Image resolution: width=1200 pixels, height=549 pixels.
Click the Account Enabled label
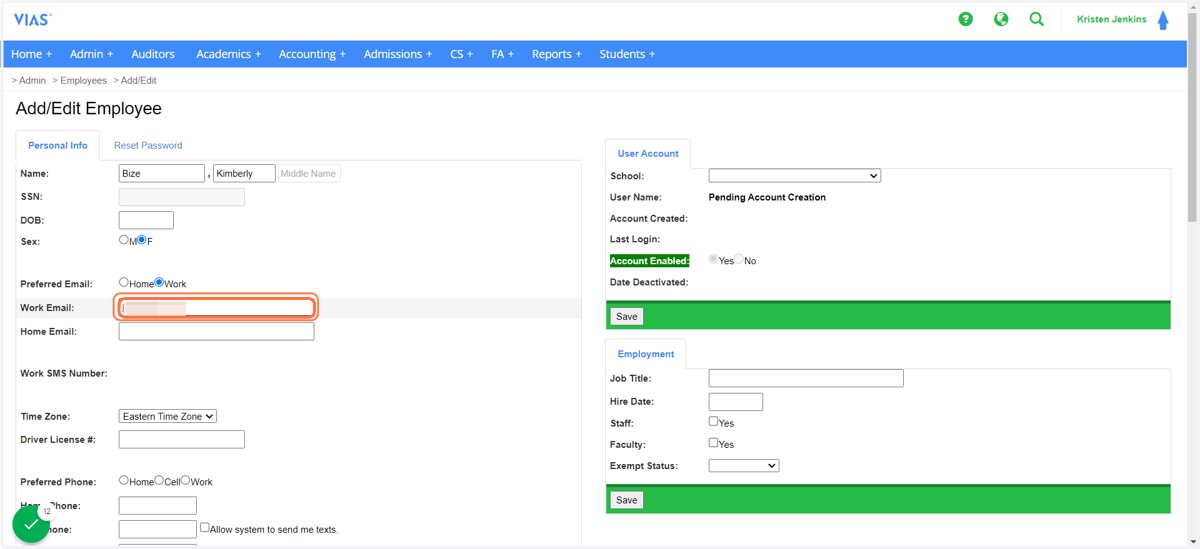(650, 261)
